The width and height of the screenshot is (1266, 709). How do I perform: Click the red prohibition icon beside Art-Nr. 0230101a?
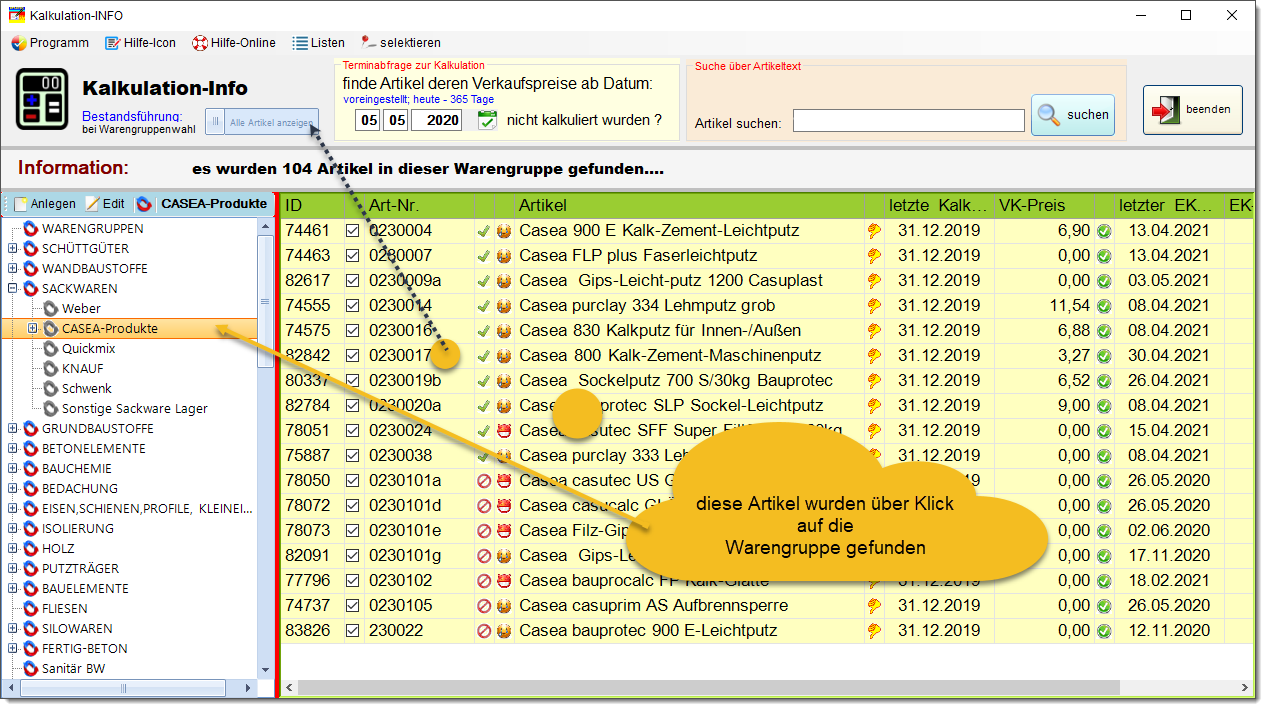coord(484,481)
